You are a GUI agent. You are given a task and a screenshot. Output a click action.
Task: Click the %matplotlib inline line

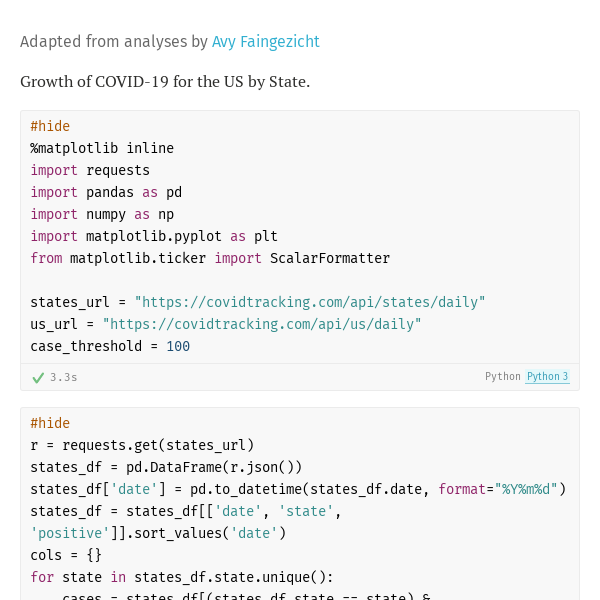102,148
